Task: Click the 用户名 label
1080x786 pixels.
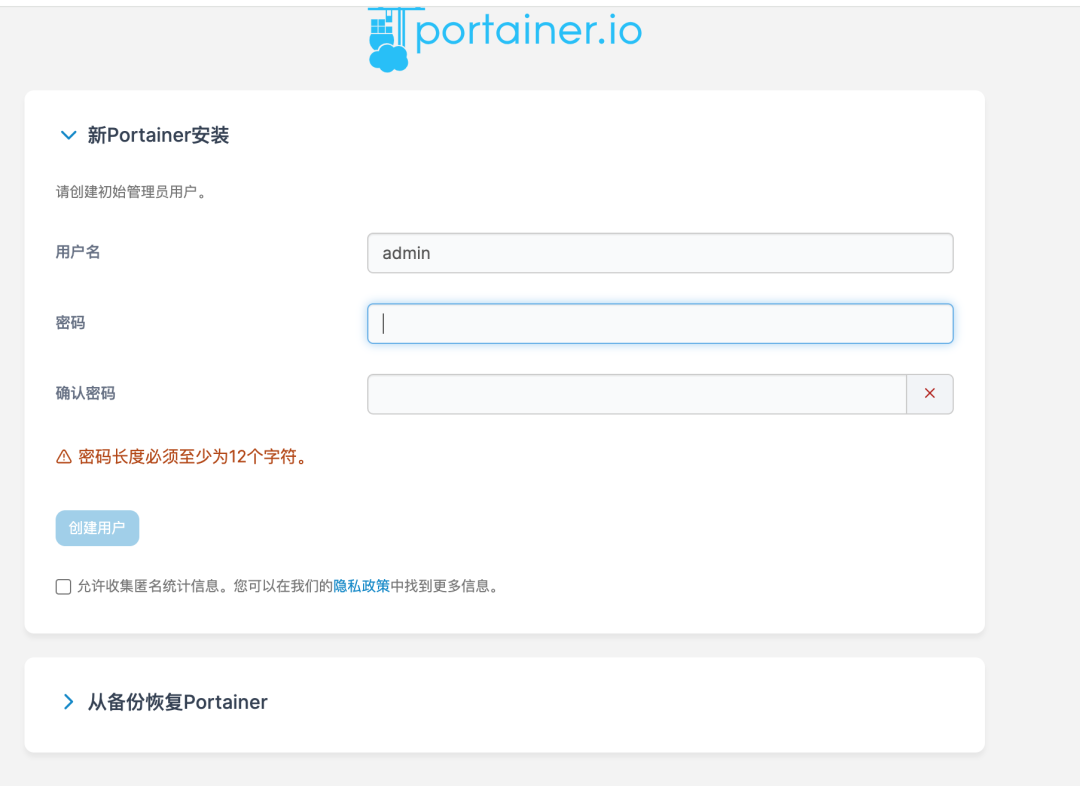Action: pyautogui.click(x=78, y=252)
